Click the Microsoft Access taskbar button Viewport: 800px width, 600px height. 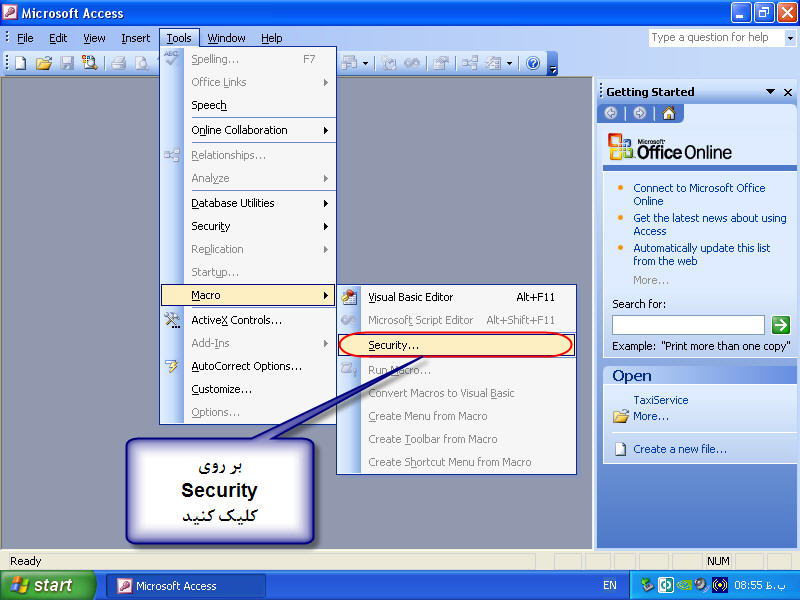pos(186,586)
